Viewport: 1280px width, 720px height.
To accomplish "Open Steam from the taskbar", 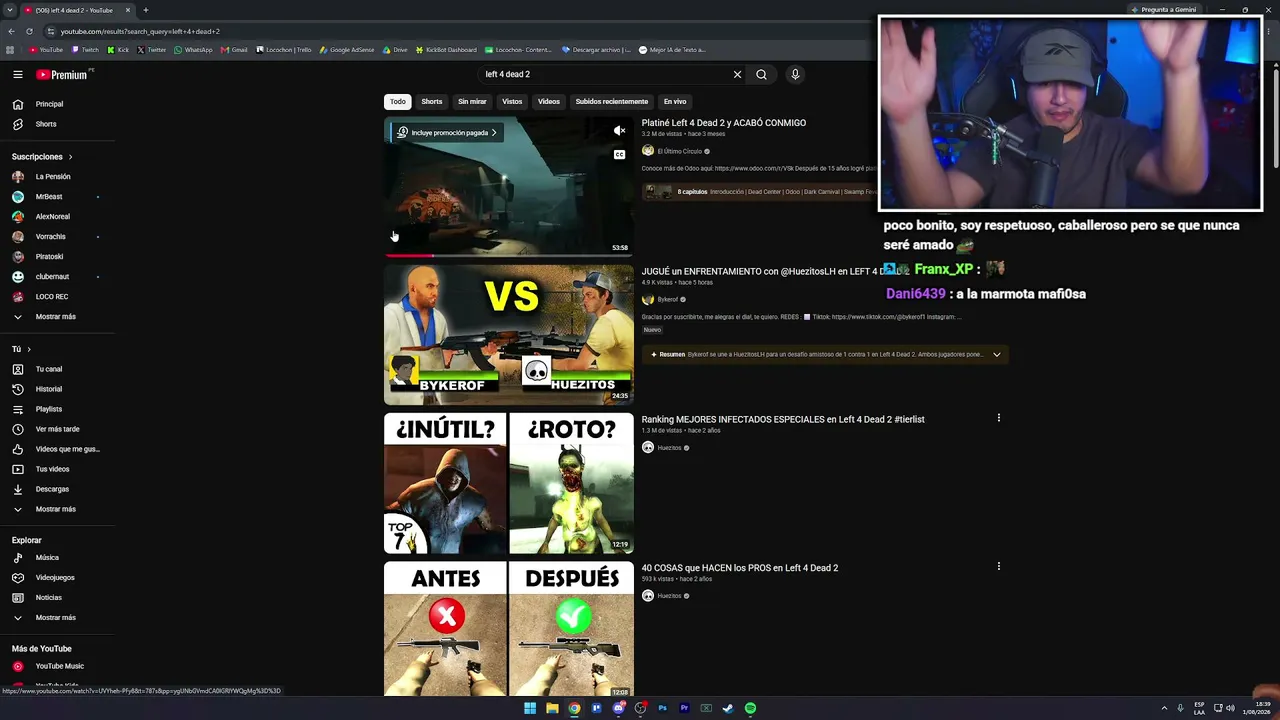I will coord(728,708).
